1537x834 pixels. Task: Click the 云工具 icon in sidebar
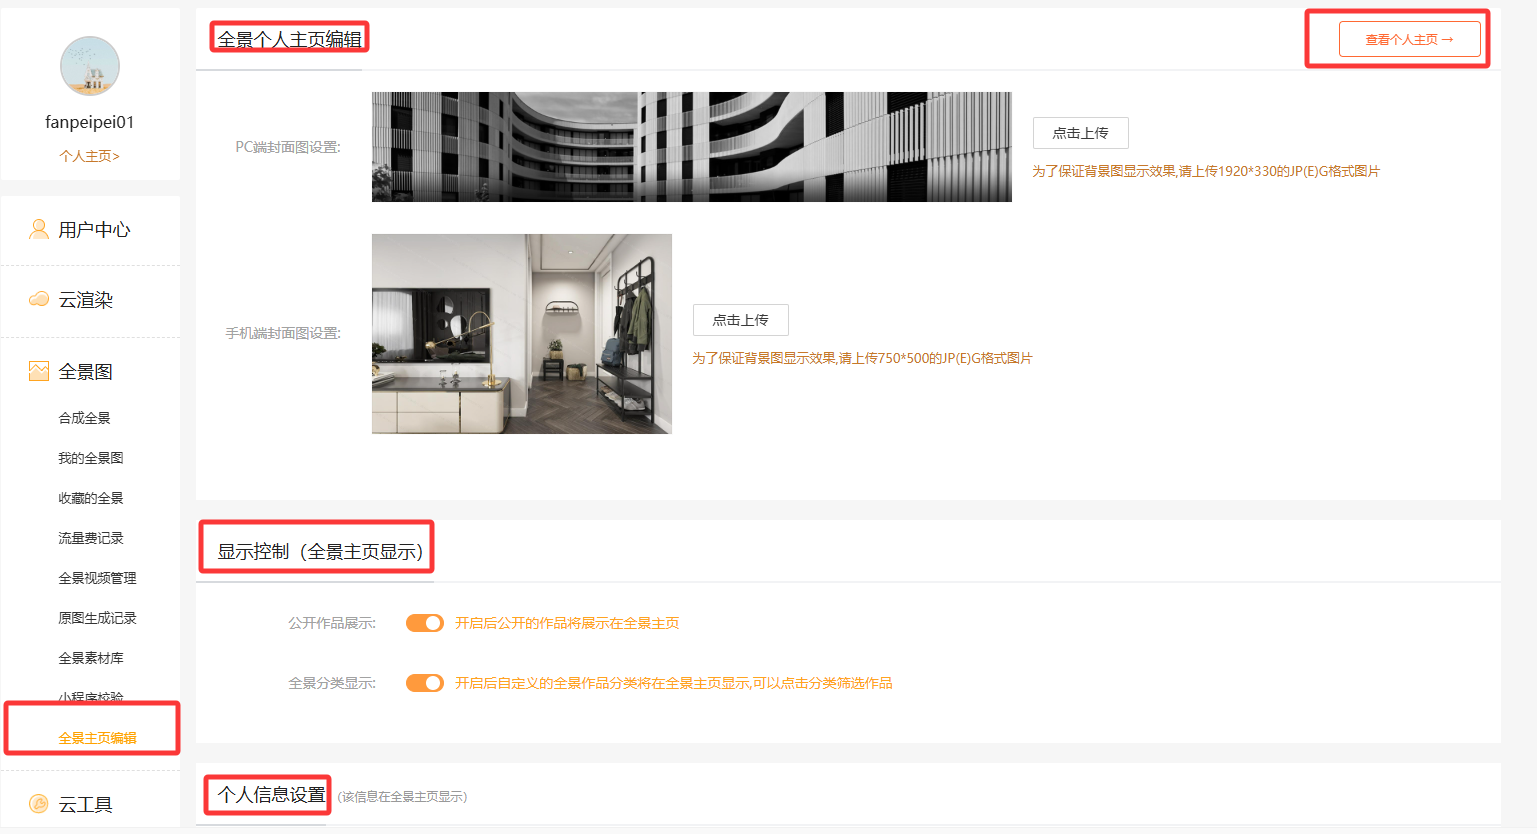click(39, 804)
